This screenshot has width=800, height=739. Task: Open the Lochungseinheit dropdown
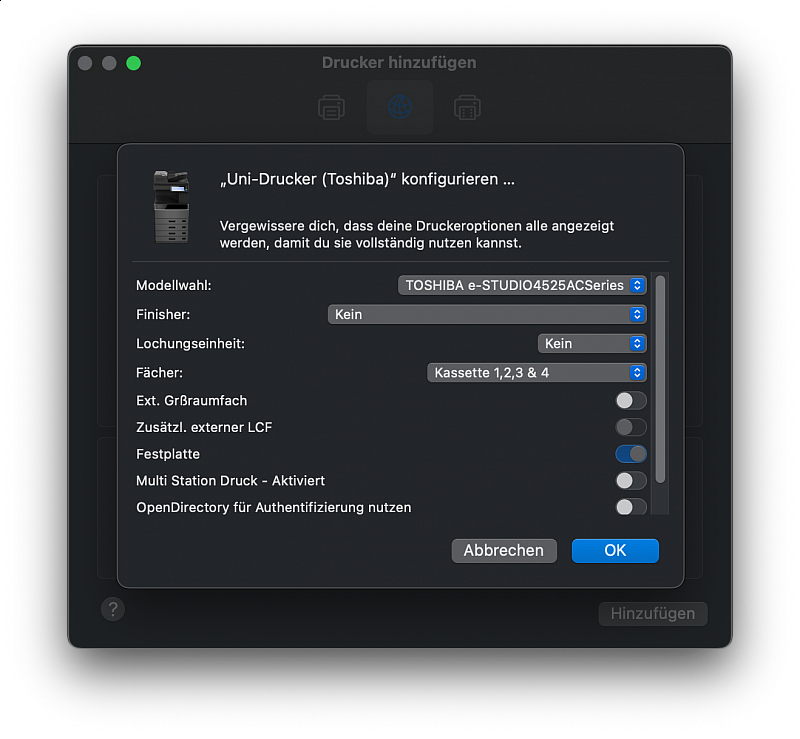pos(592,343)
